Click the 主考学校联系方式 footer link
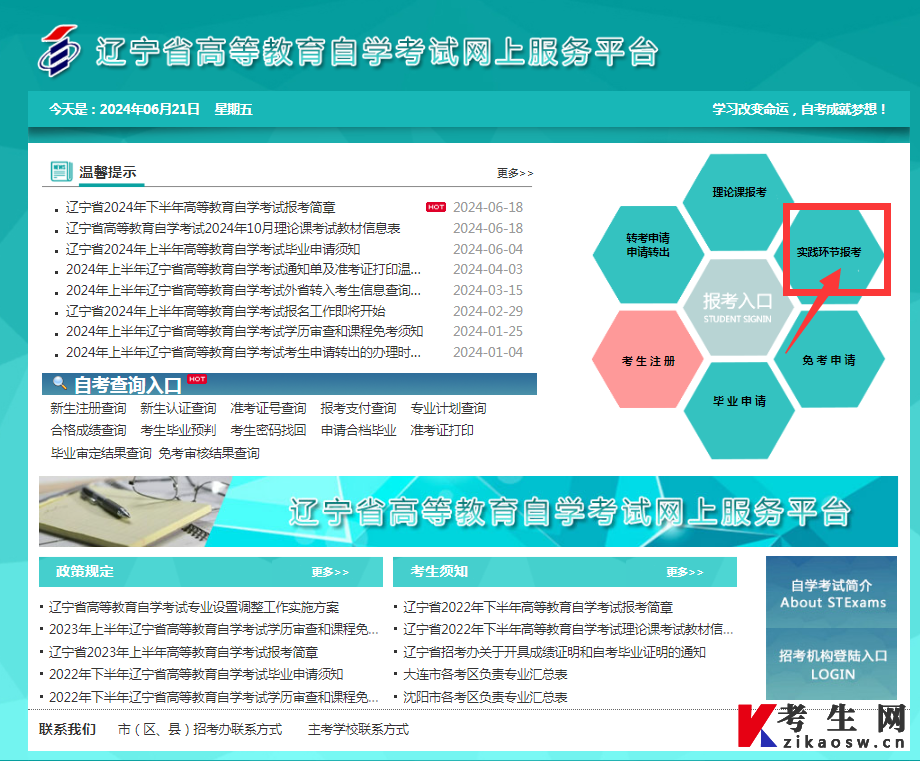 pyautogui.click(x=358, y=729)
